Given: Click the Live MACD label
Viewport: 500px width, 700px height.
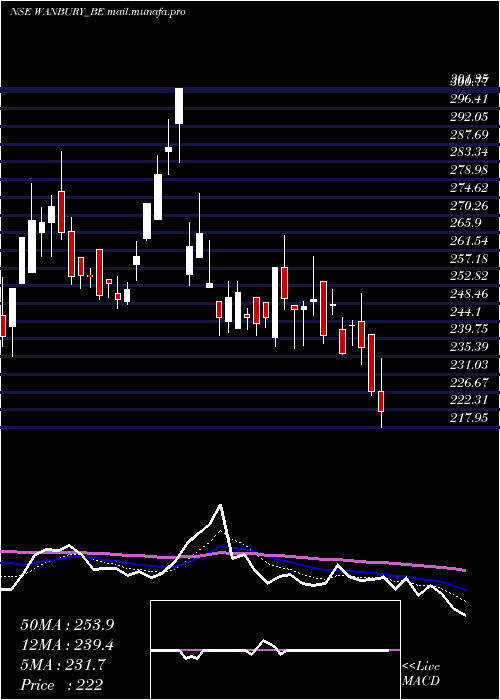Looking at the screenshot, I should (x=421, y=674).
